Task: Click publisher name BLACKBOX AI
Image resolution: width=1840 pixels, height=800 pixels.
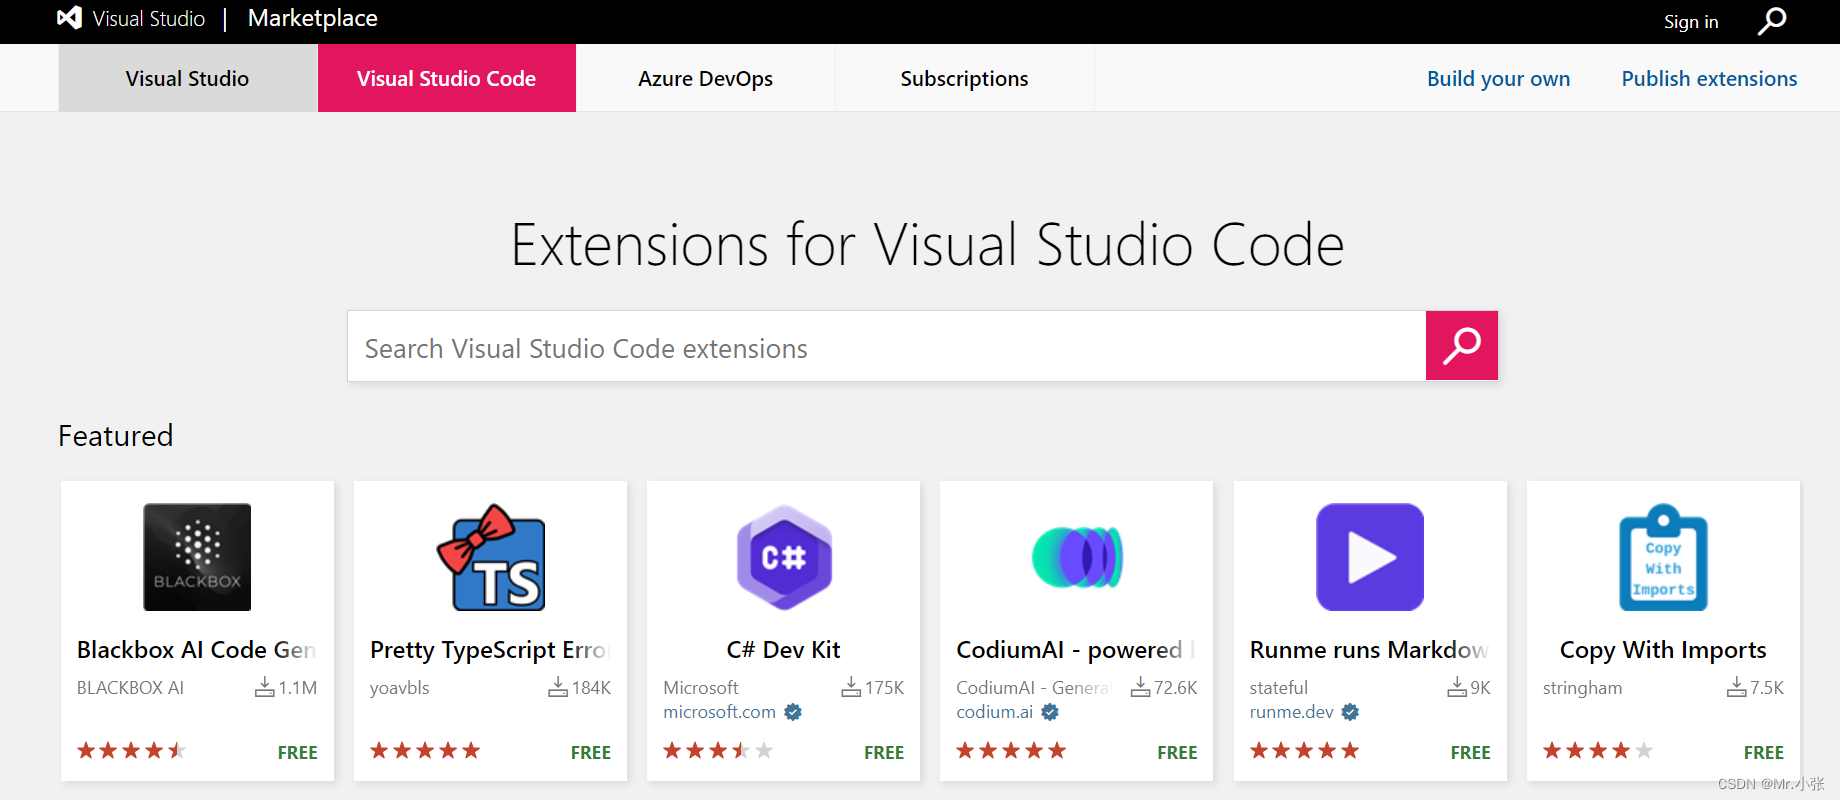Action: click(130, 688)
